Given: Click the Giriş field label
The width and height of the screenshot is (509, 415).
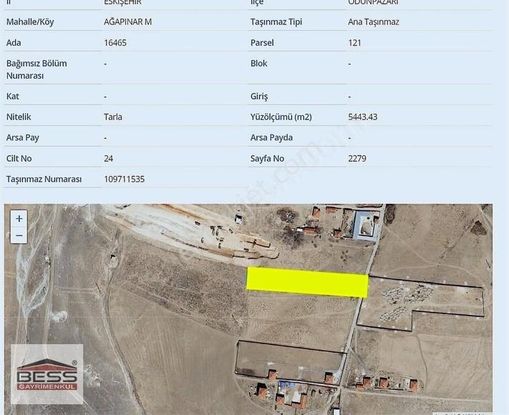Looking at the screenshot, I should coord(259,96).
